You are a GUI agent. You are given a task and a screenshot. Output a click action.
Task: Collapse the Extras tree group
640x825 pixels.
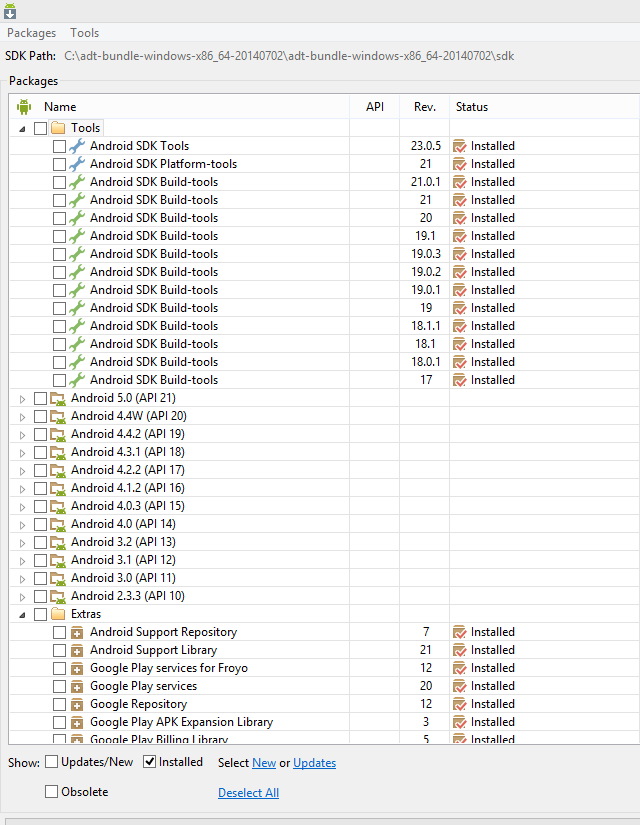(x=22, y=615)
